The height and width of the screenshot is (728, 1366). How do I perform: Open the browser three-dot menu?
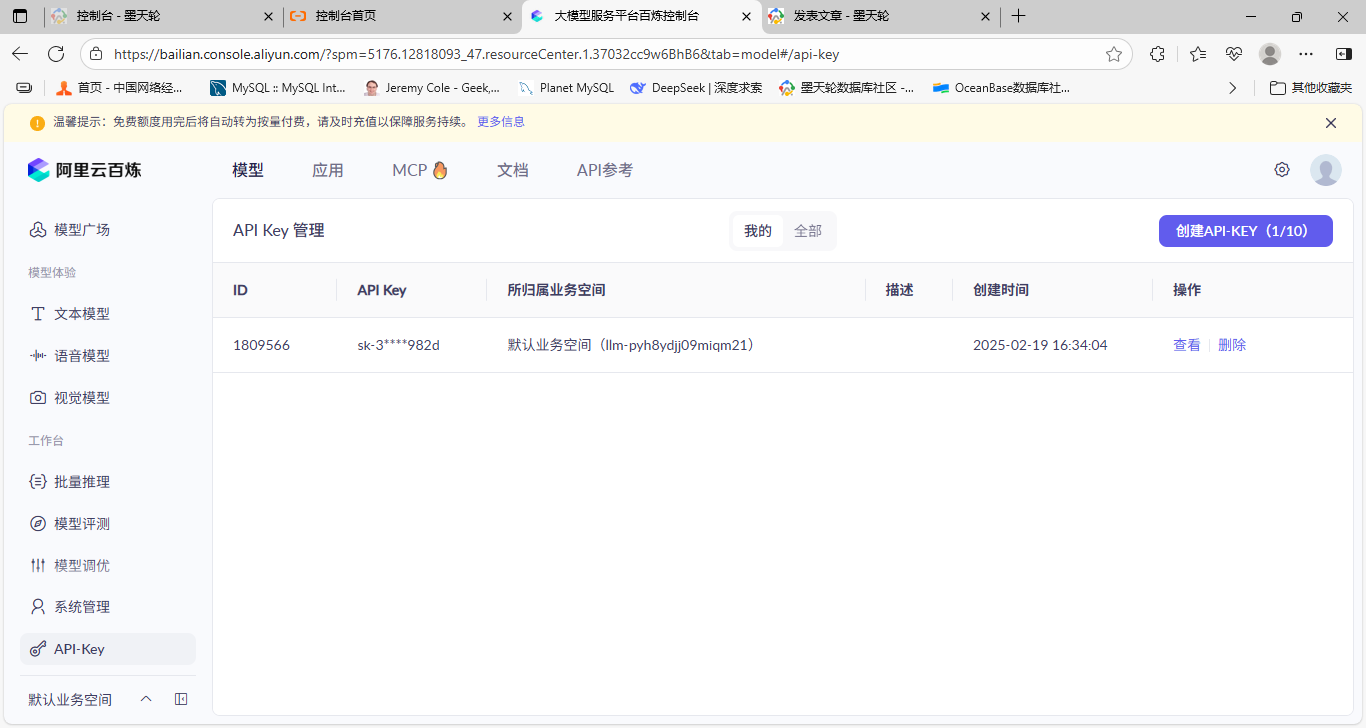coord(1306,54)
